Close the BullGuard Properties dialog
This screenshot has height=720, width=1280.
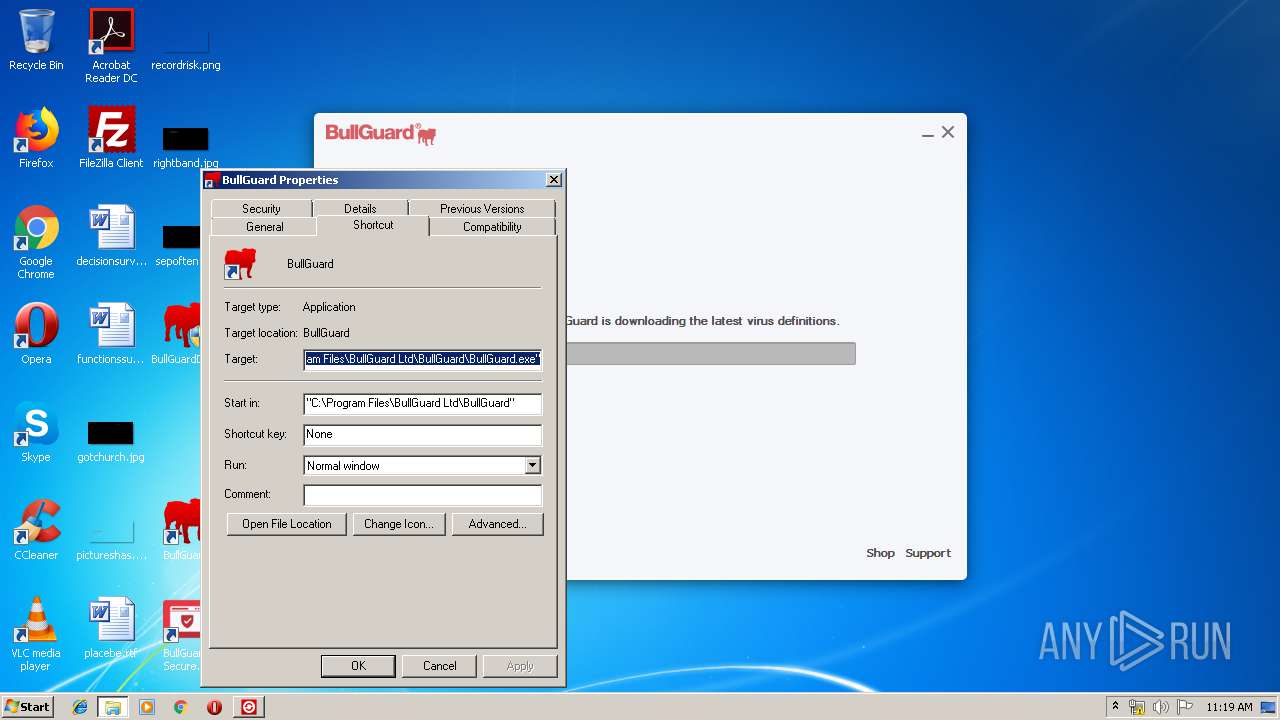(553, 180)
